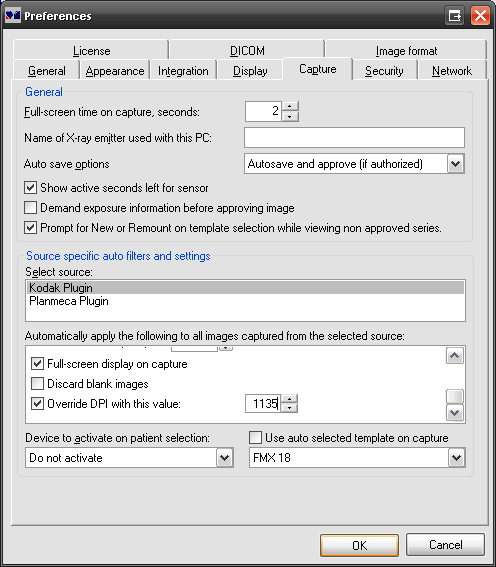Open the Display tab
Viewport: 496px width, 567px height.
[x=250, y=71]
